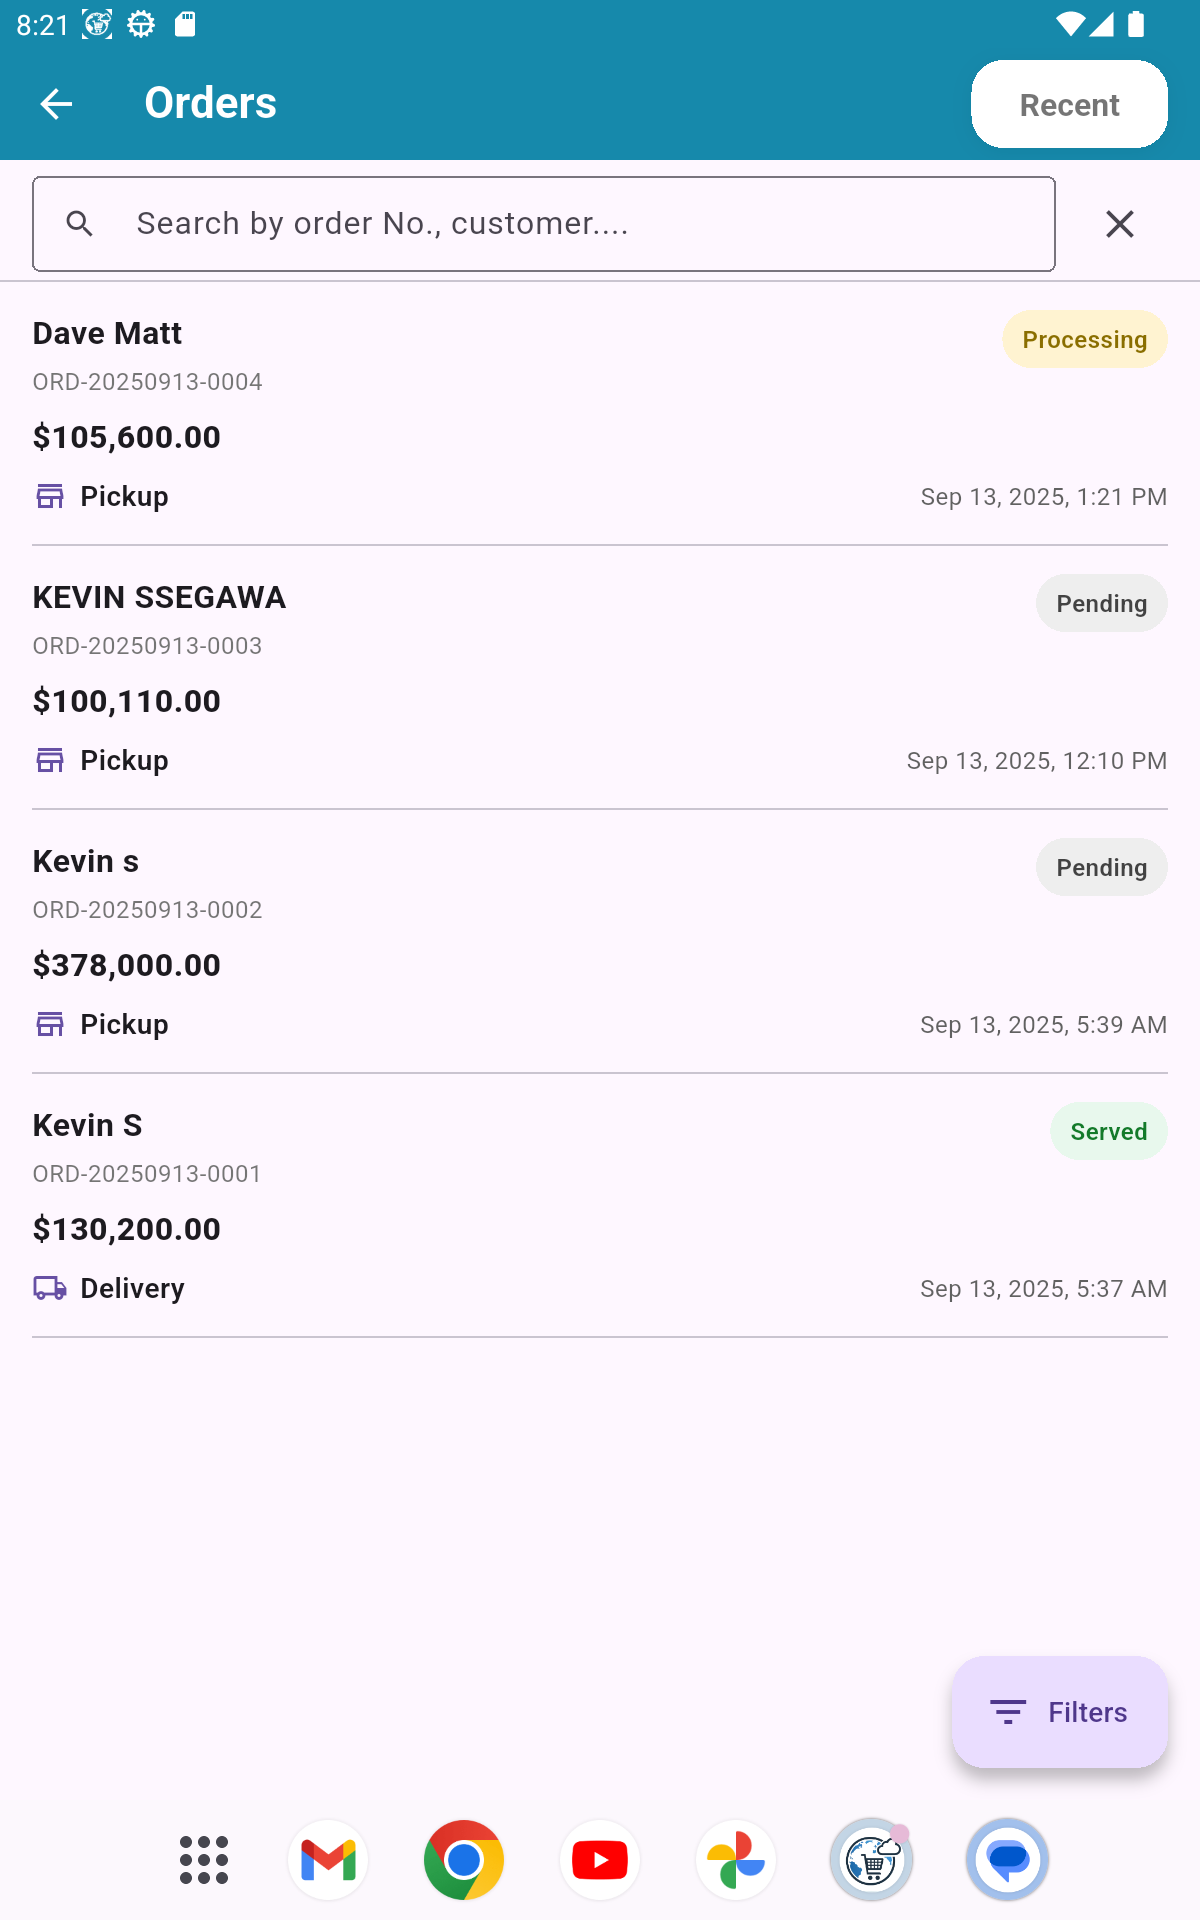Clear search with the X icon
This screenshot has width=1200, height=1920.
1120,224
